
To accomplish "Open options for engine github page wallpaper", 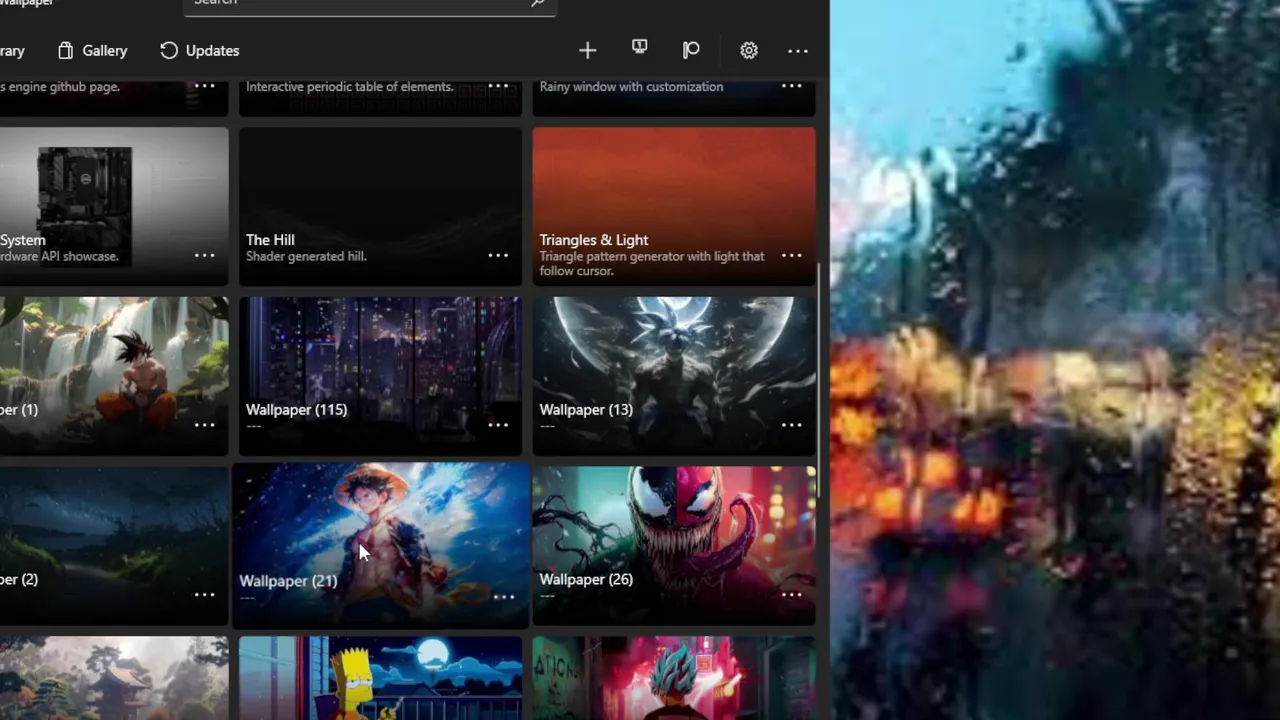I will click(204, 86).
